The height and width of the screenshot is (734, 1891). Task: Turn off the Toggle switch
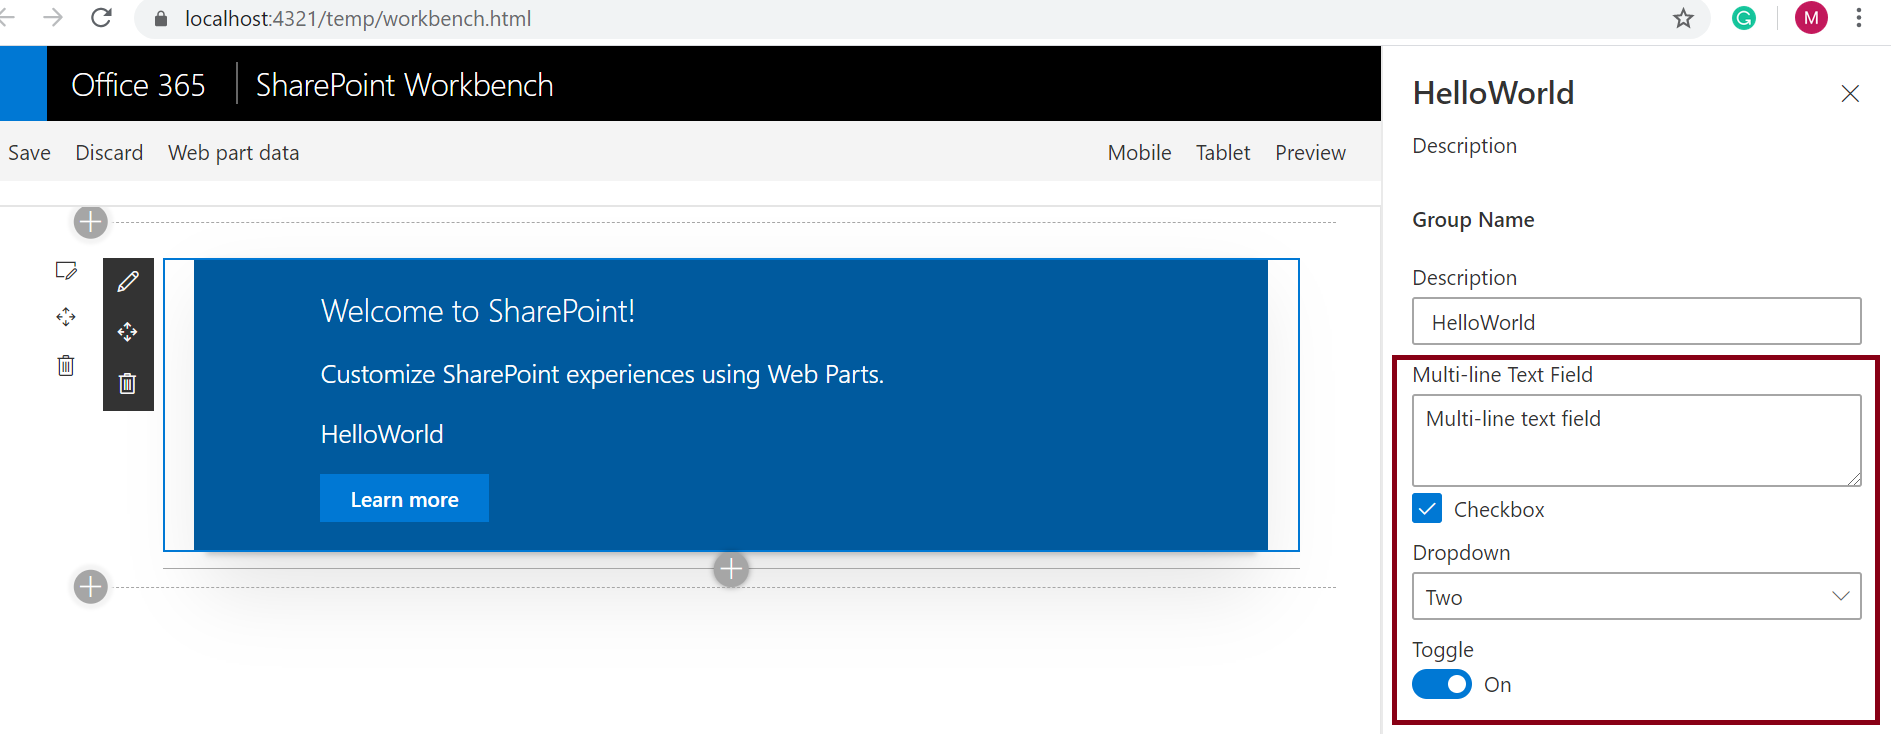pos(1442,685)
